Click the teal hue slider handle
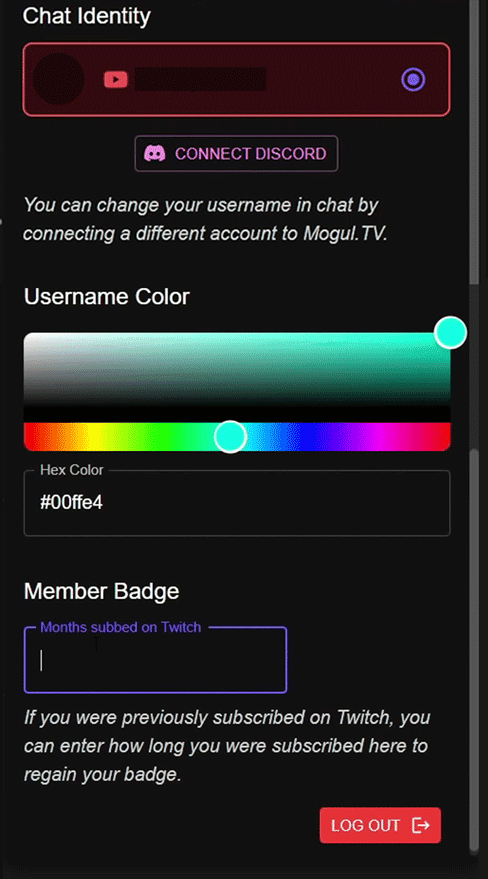This screenshot has width=488, height=879. (230, 437)
